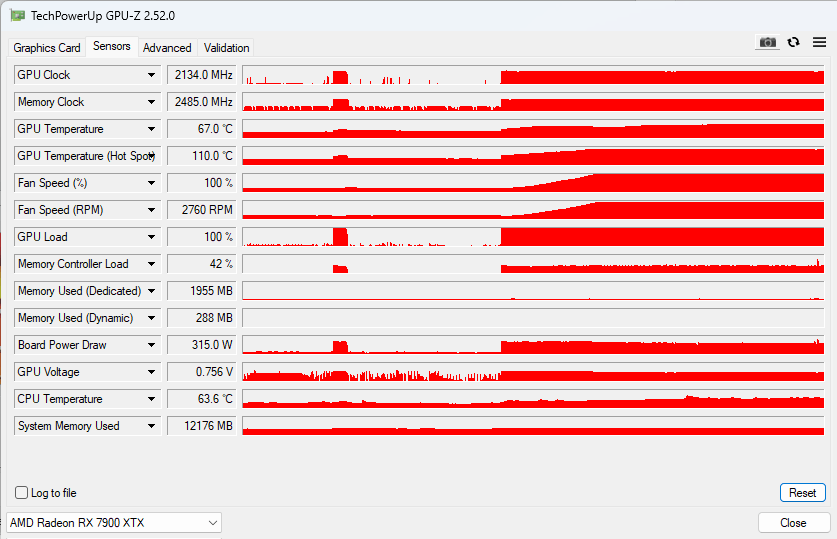The width and height of the screenshot is (837, 539).
Task: Click the 42 % memory controller value
Action: (x=202, y=264)
